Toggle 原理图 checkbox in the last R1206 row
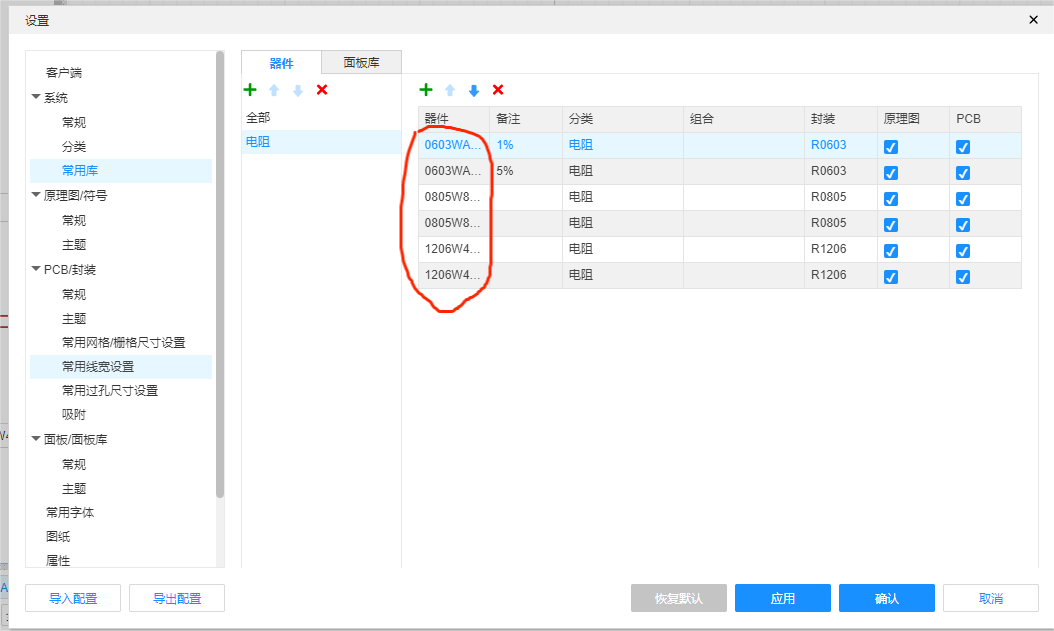Screen dimensions: 1054x631 point(891,276)
